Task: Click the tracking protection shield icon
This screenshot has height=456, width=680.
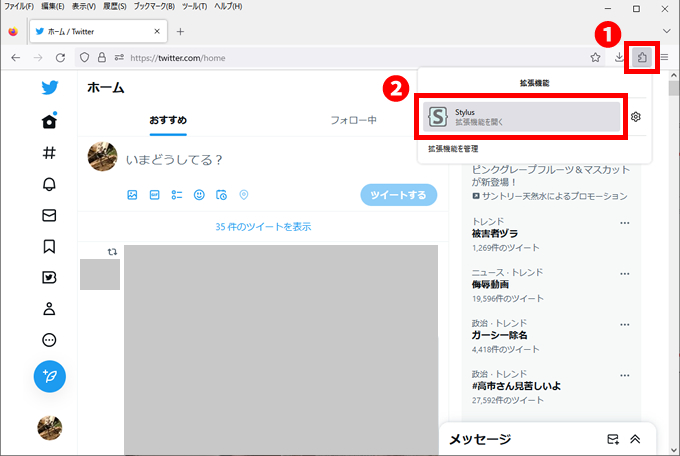Action: [85, 57]
